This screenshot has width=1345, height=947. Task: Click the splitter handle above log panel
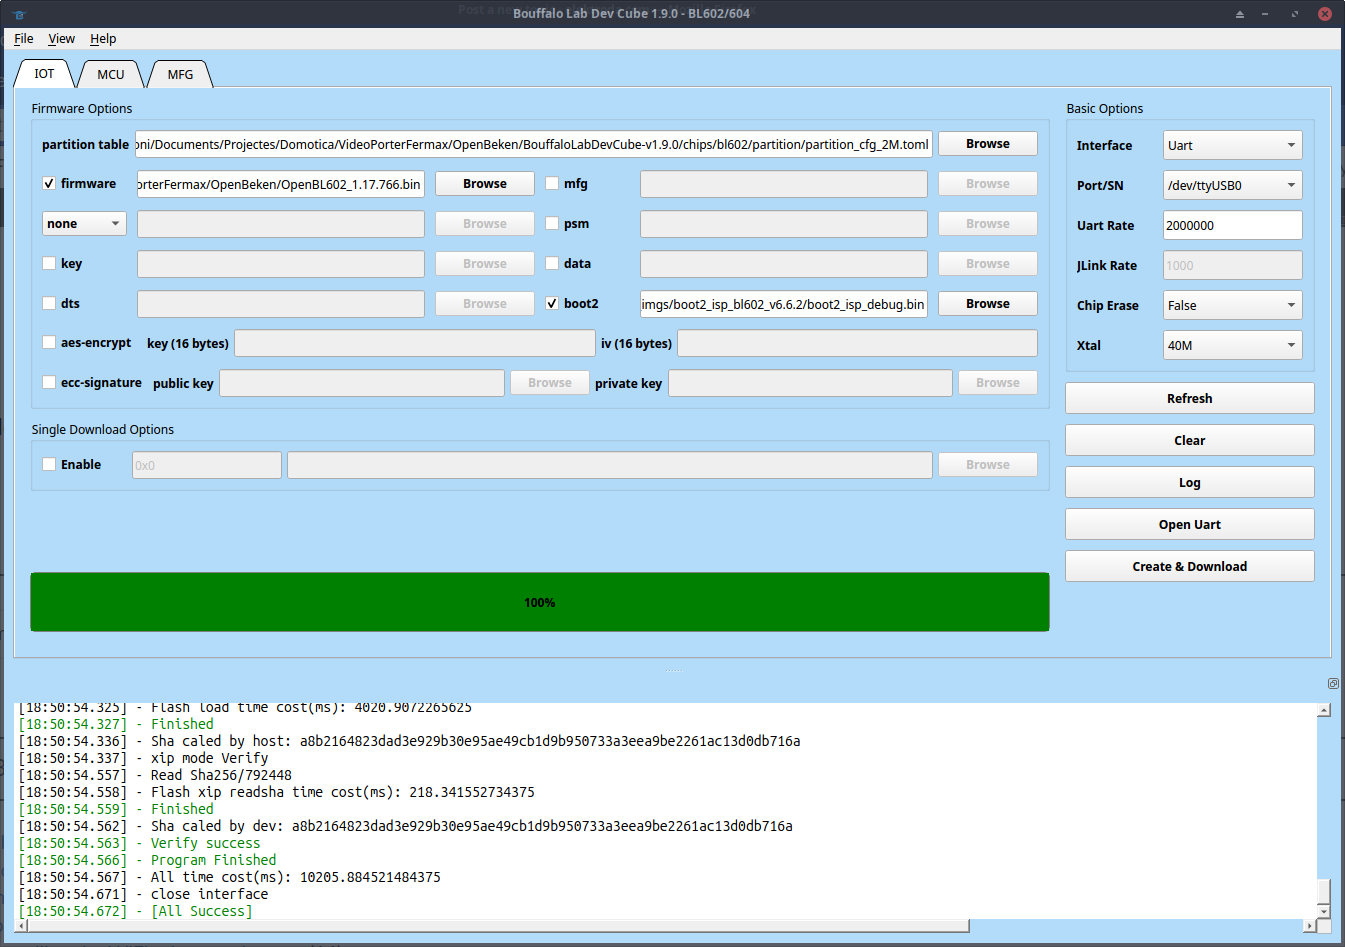[x=672, y=669]
